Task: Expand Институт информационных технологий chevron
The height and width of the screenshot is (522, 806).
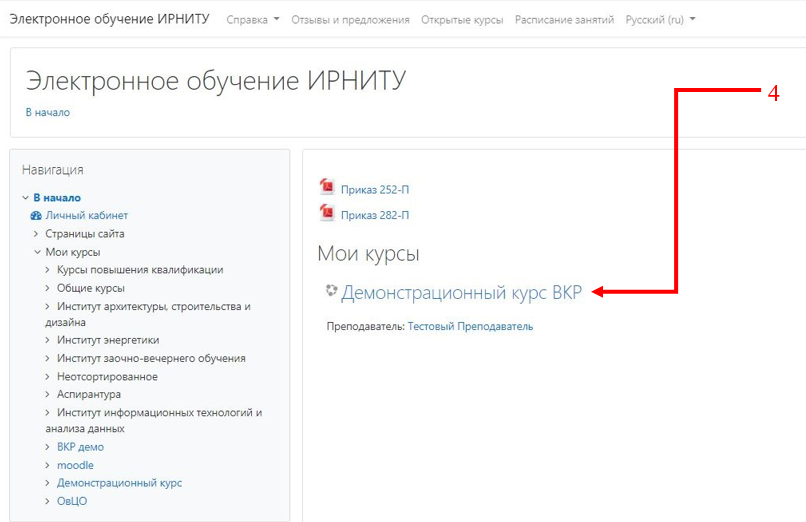Action: click(47, 413)
